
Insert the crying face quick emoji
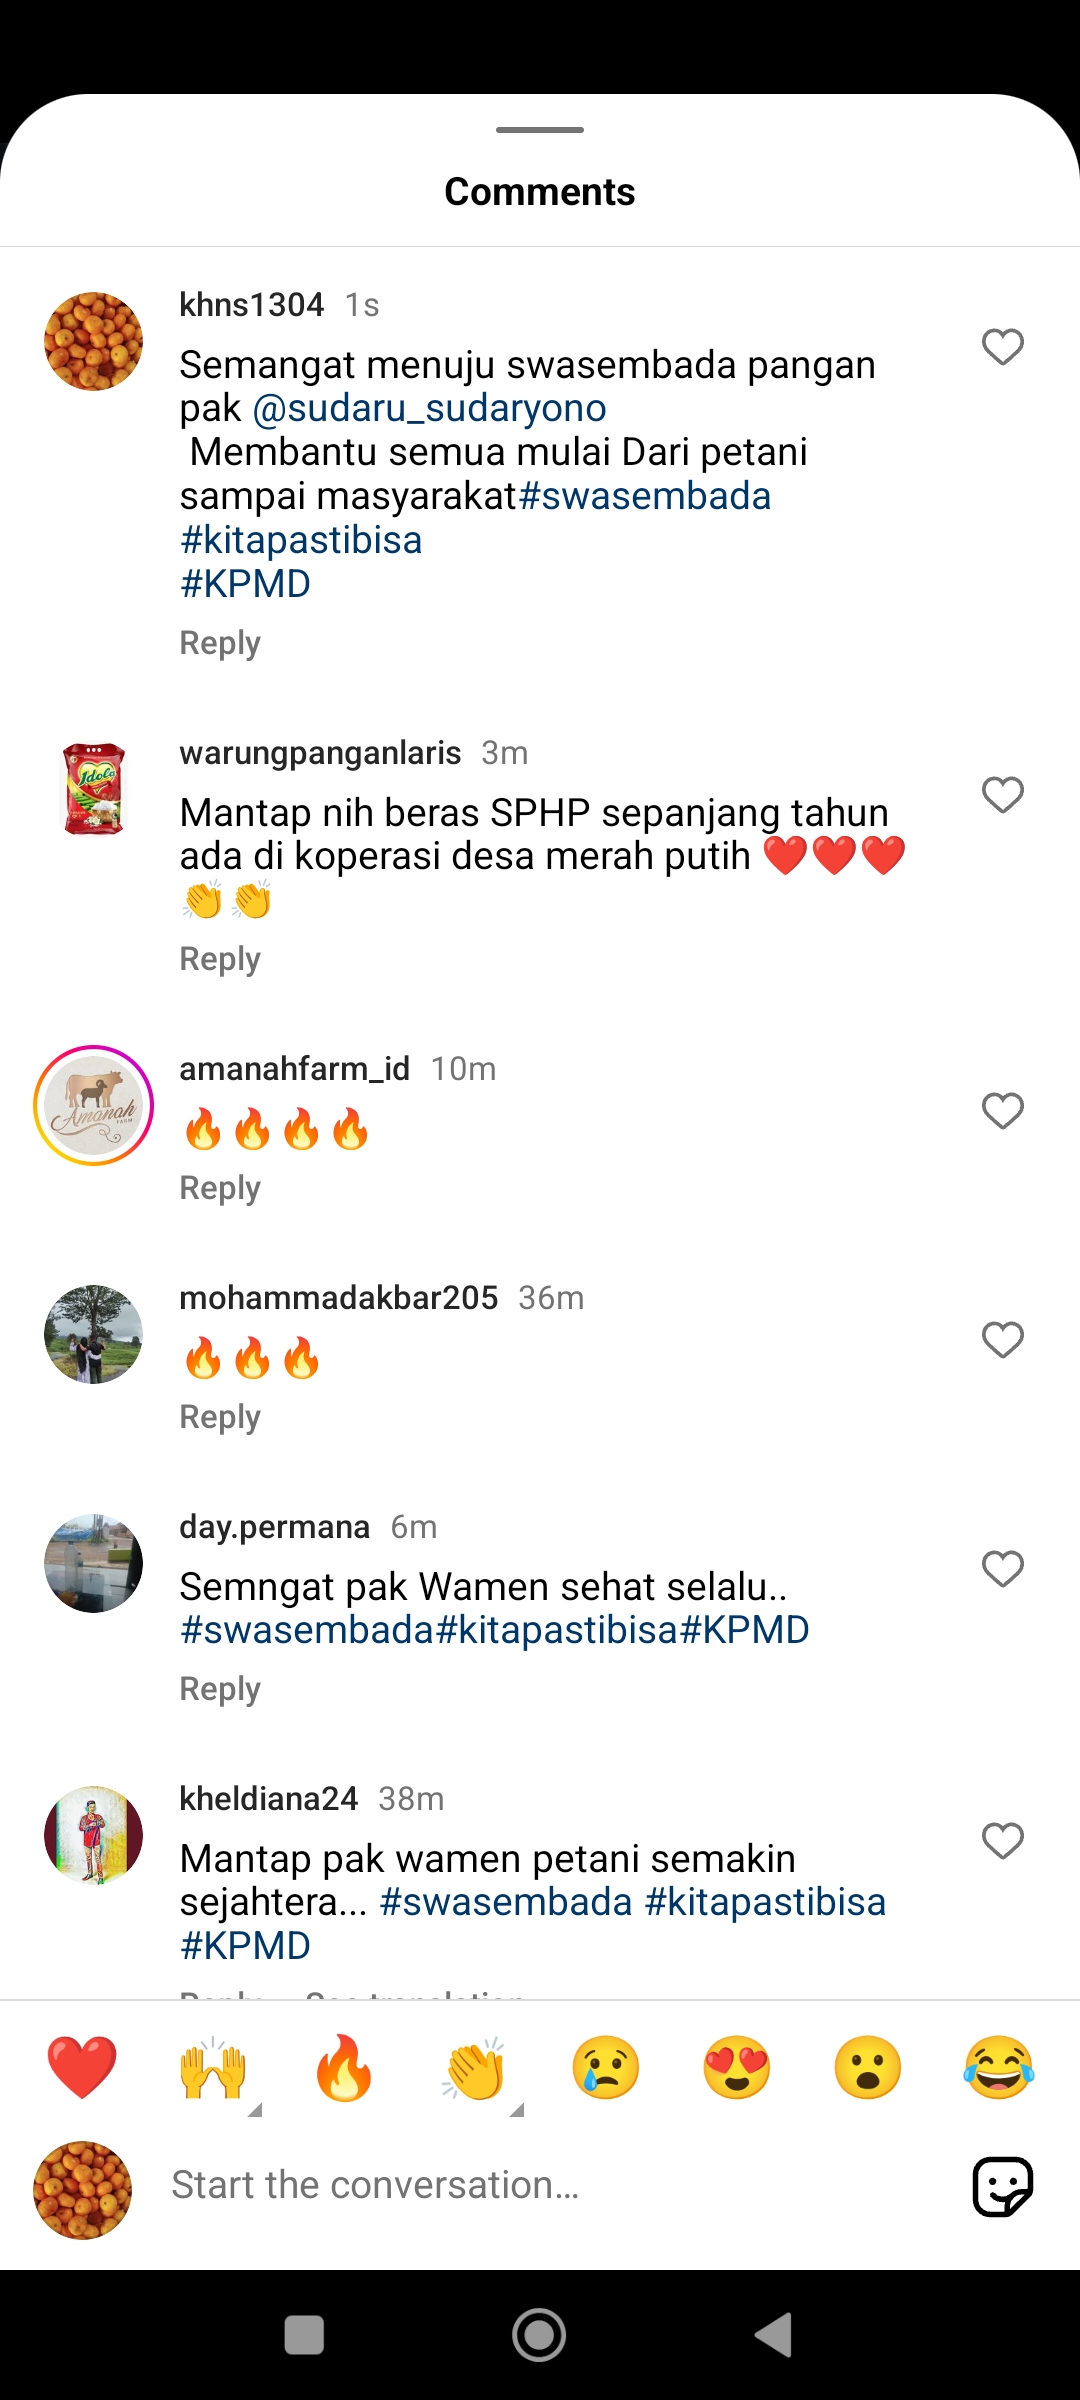[606, 2068]
